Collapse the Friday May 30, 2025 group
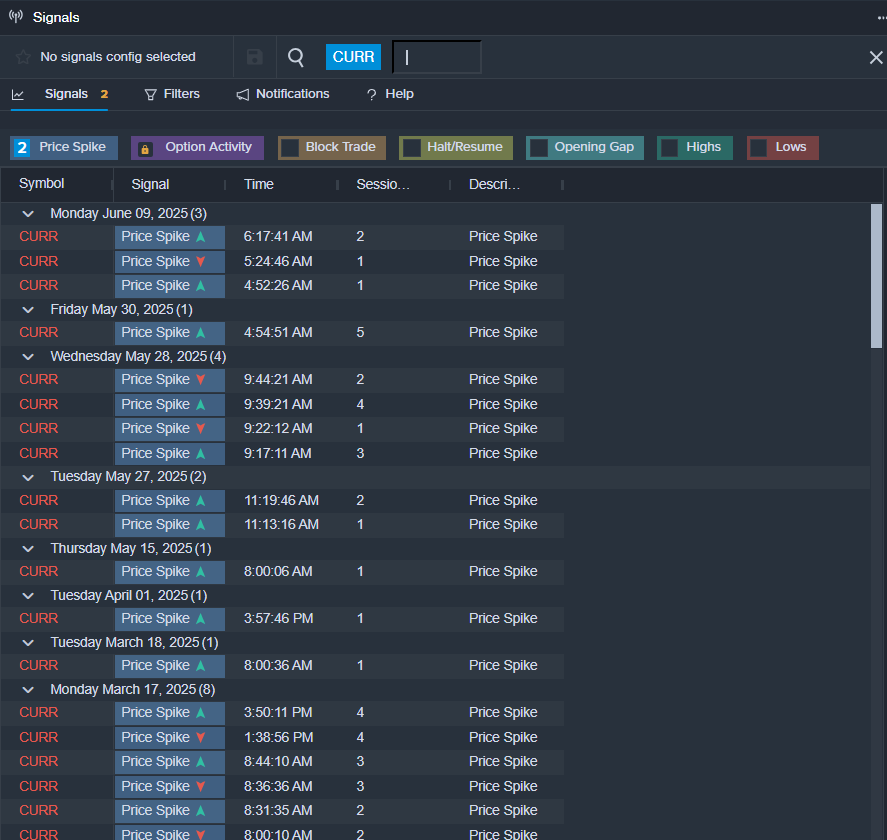The width and height of the screenshot is (887, 840). pyautogui.click(x=28, y=310)
